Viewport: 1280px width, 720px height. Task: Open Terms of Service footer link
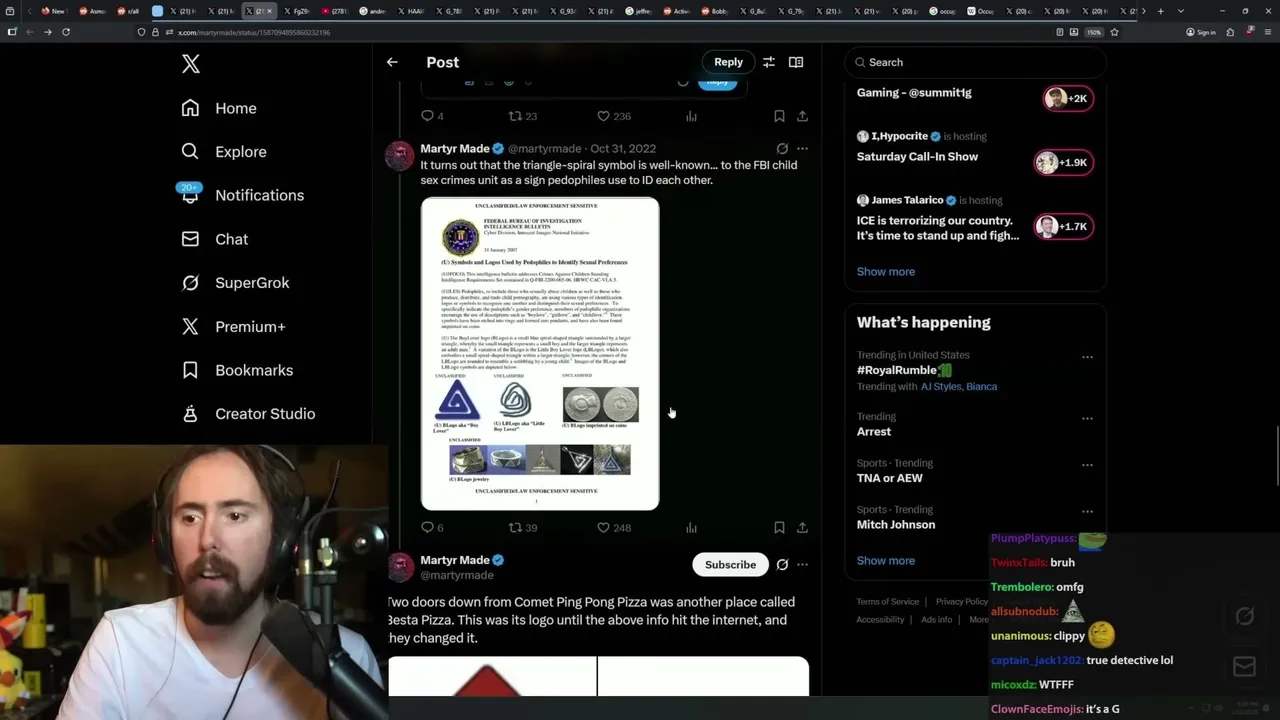pyautogui.click(x=887, y=602)
